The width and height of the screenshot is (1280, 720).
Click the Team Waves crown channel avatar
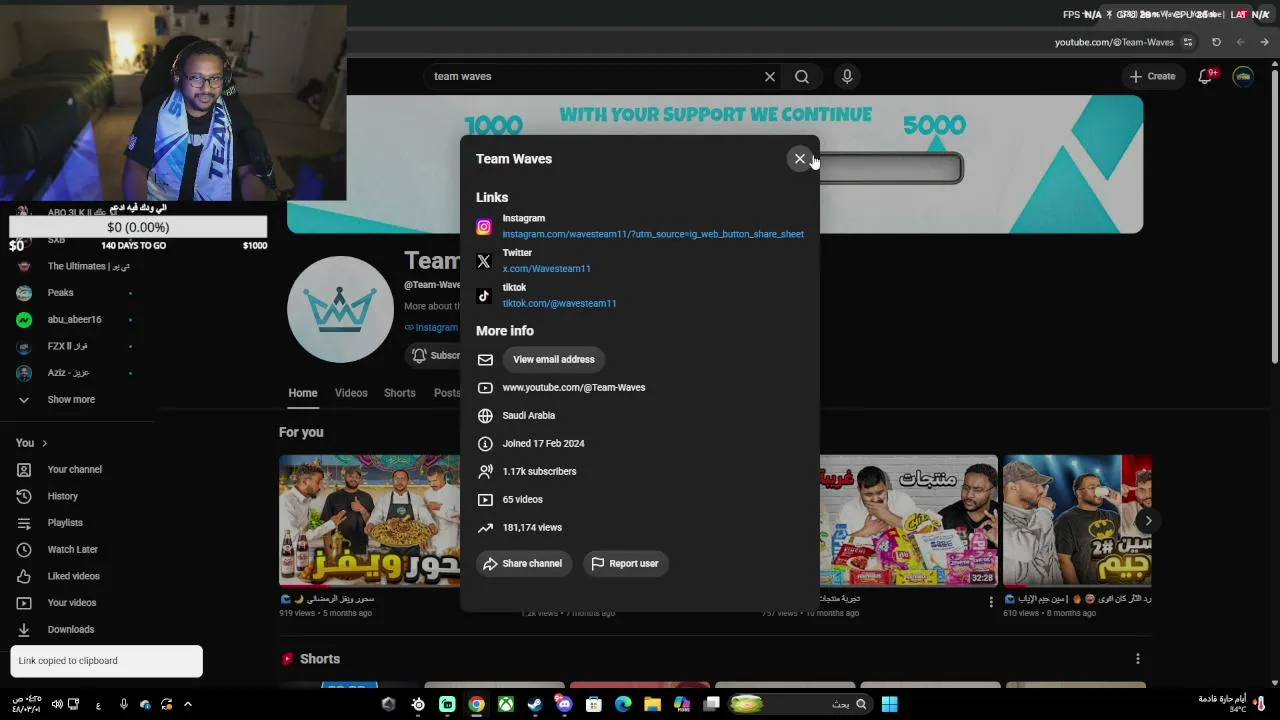pos(340,309)
